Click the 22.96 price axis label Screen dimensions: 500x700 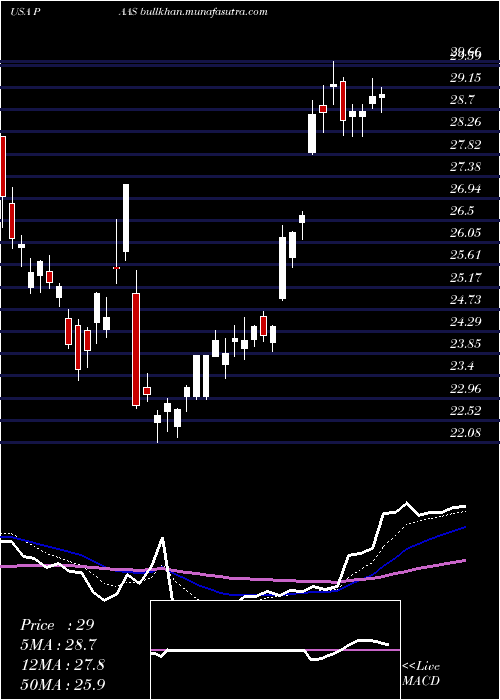(x=465, y=388)
